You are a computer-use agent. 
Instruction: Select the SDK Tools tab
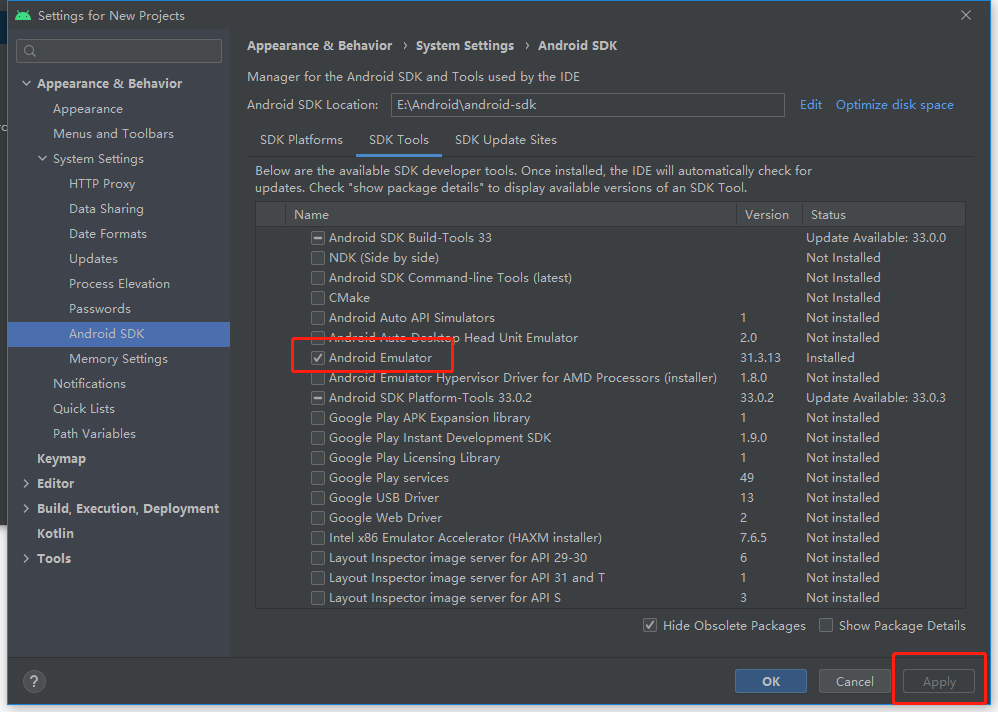tap(399, 140)
